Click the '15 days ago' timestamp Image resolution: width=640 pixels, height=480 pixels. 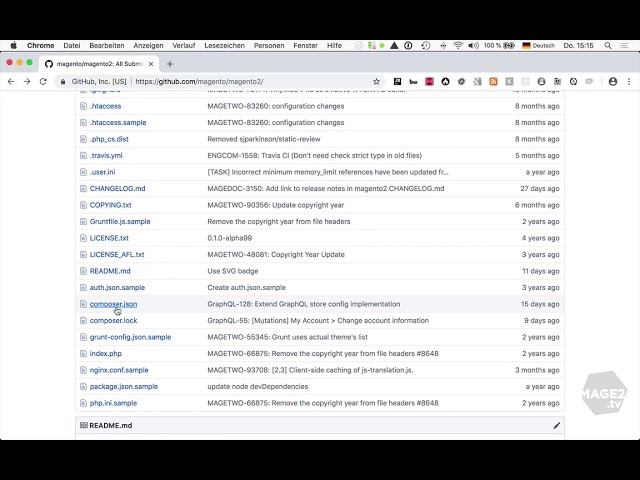(540, 304)
